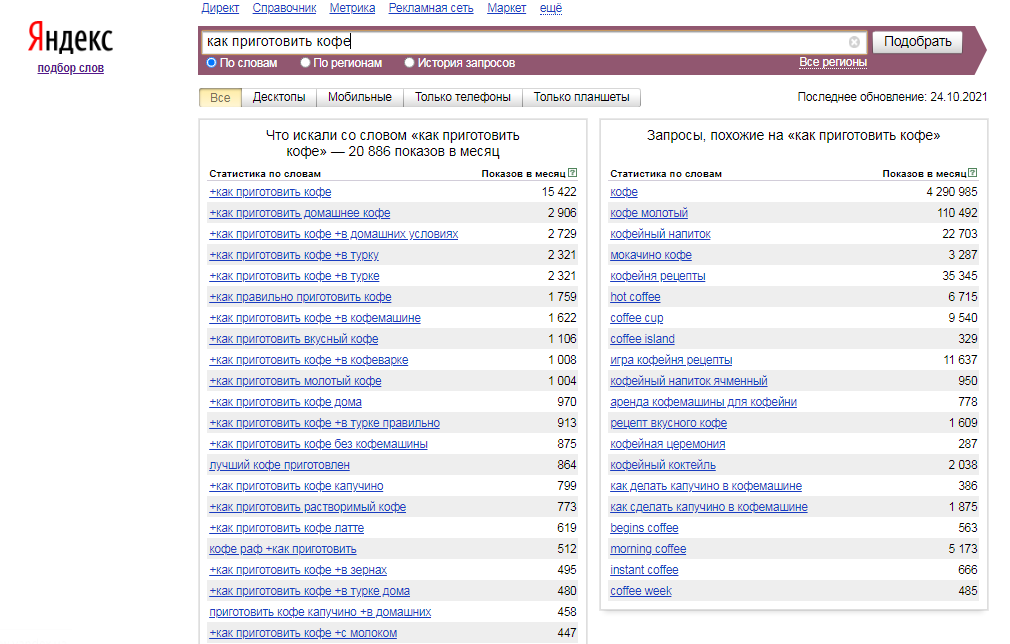The image size is (1010, 644).
Task: Open similar query 'coffee island'
Action: click(x=642, y=339)
